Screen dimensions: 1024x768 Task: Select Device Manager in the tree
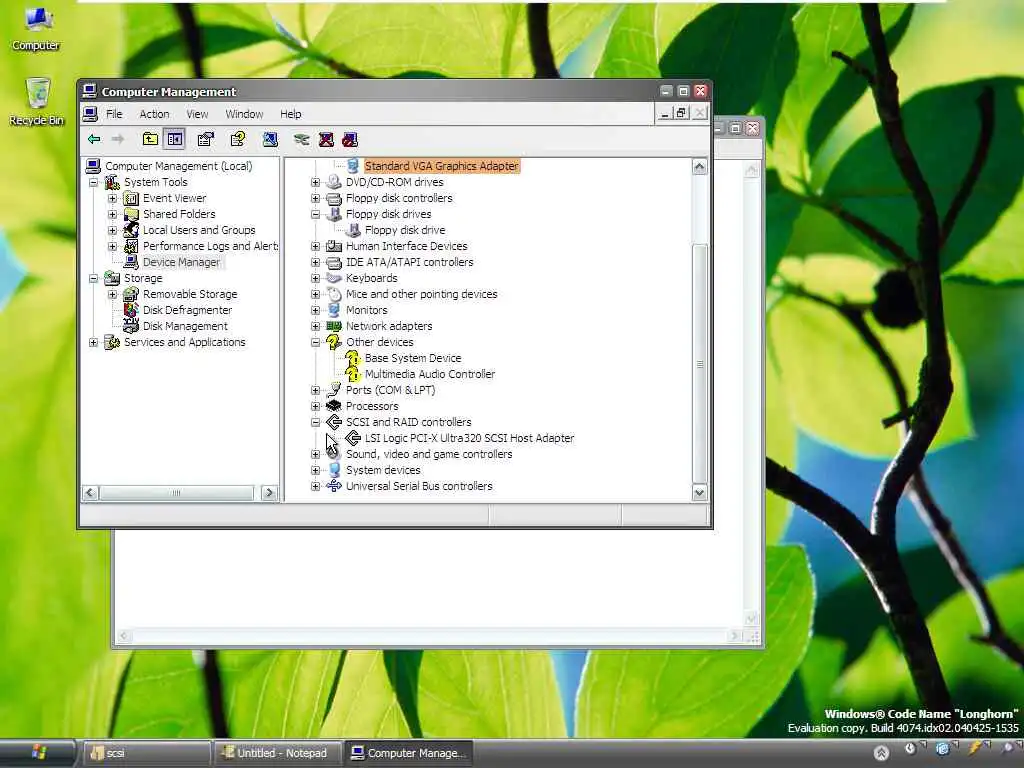(x=182, y=262)
